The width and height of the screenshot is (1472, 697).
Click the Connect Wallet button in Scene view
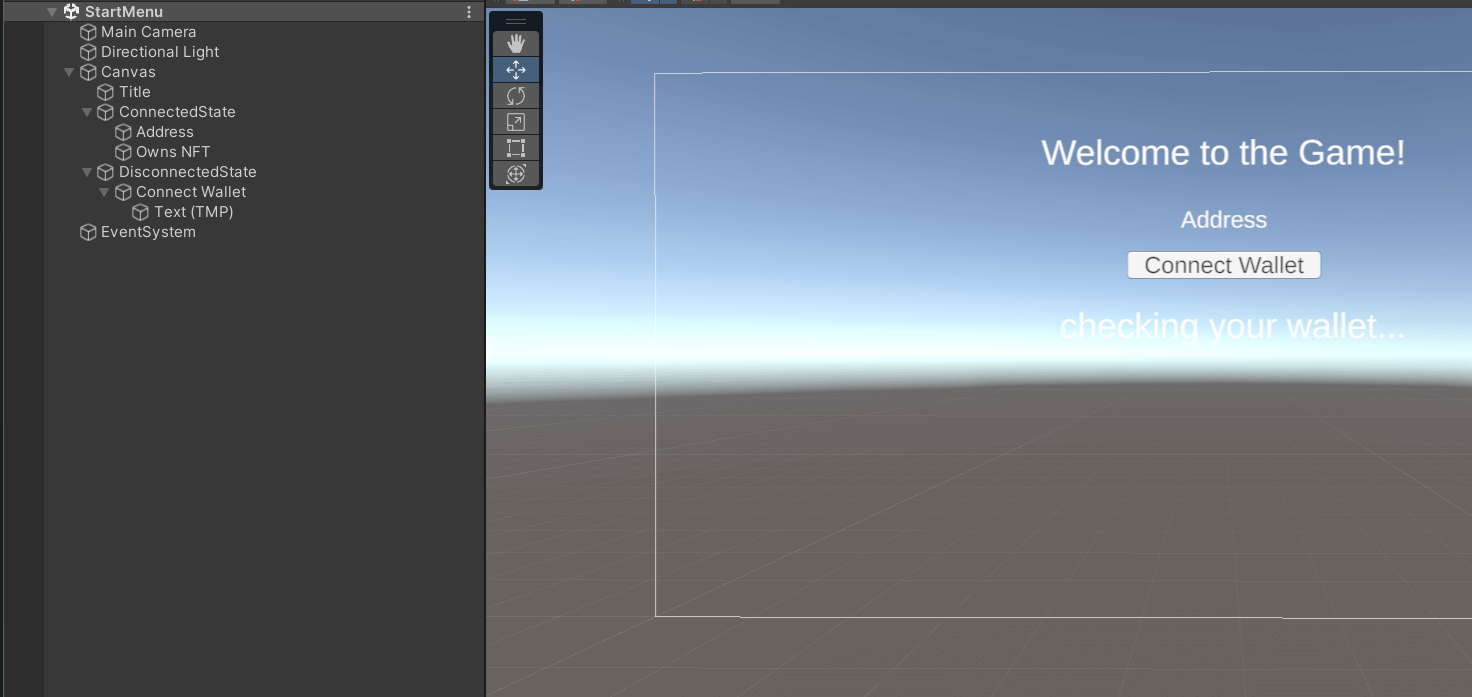pyautogui.click(x=1223, y=264)
